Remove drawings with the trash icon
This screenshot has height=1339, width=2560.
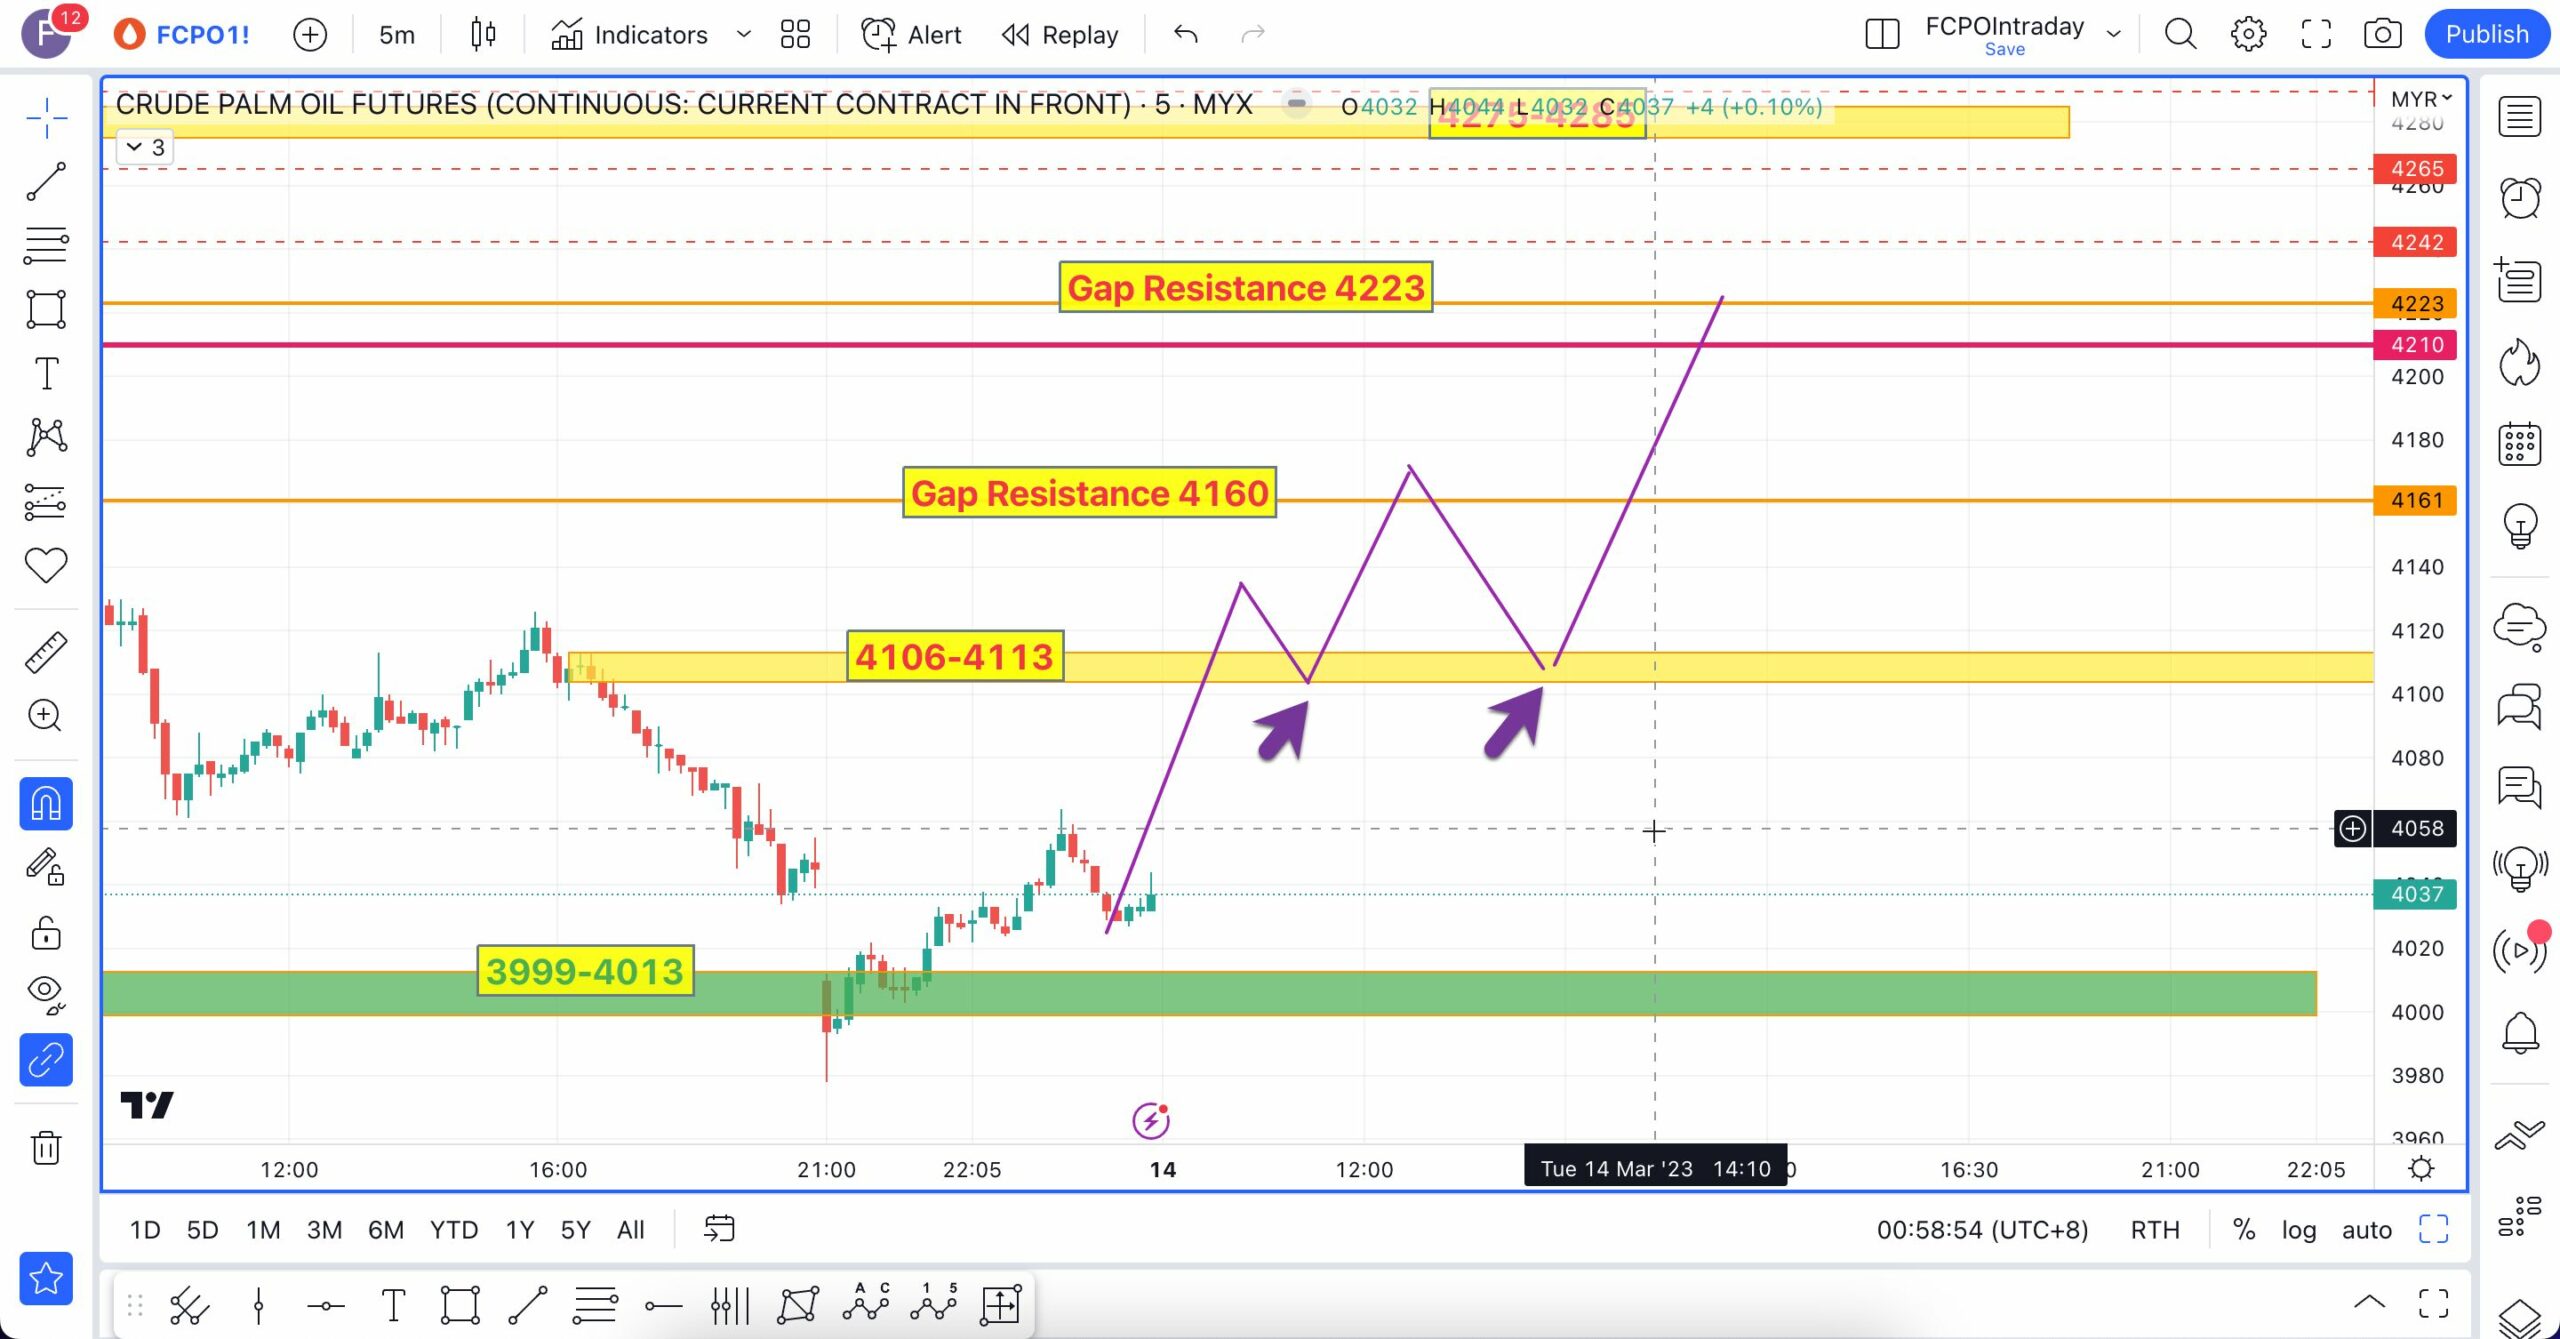[46, 1147]
